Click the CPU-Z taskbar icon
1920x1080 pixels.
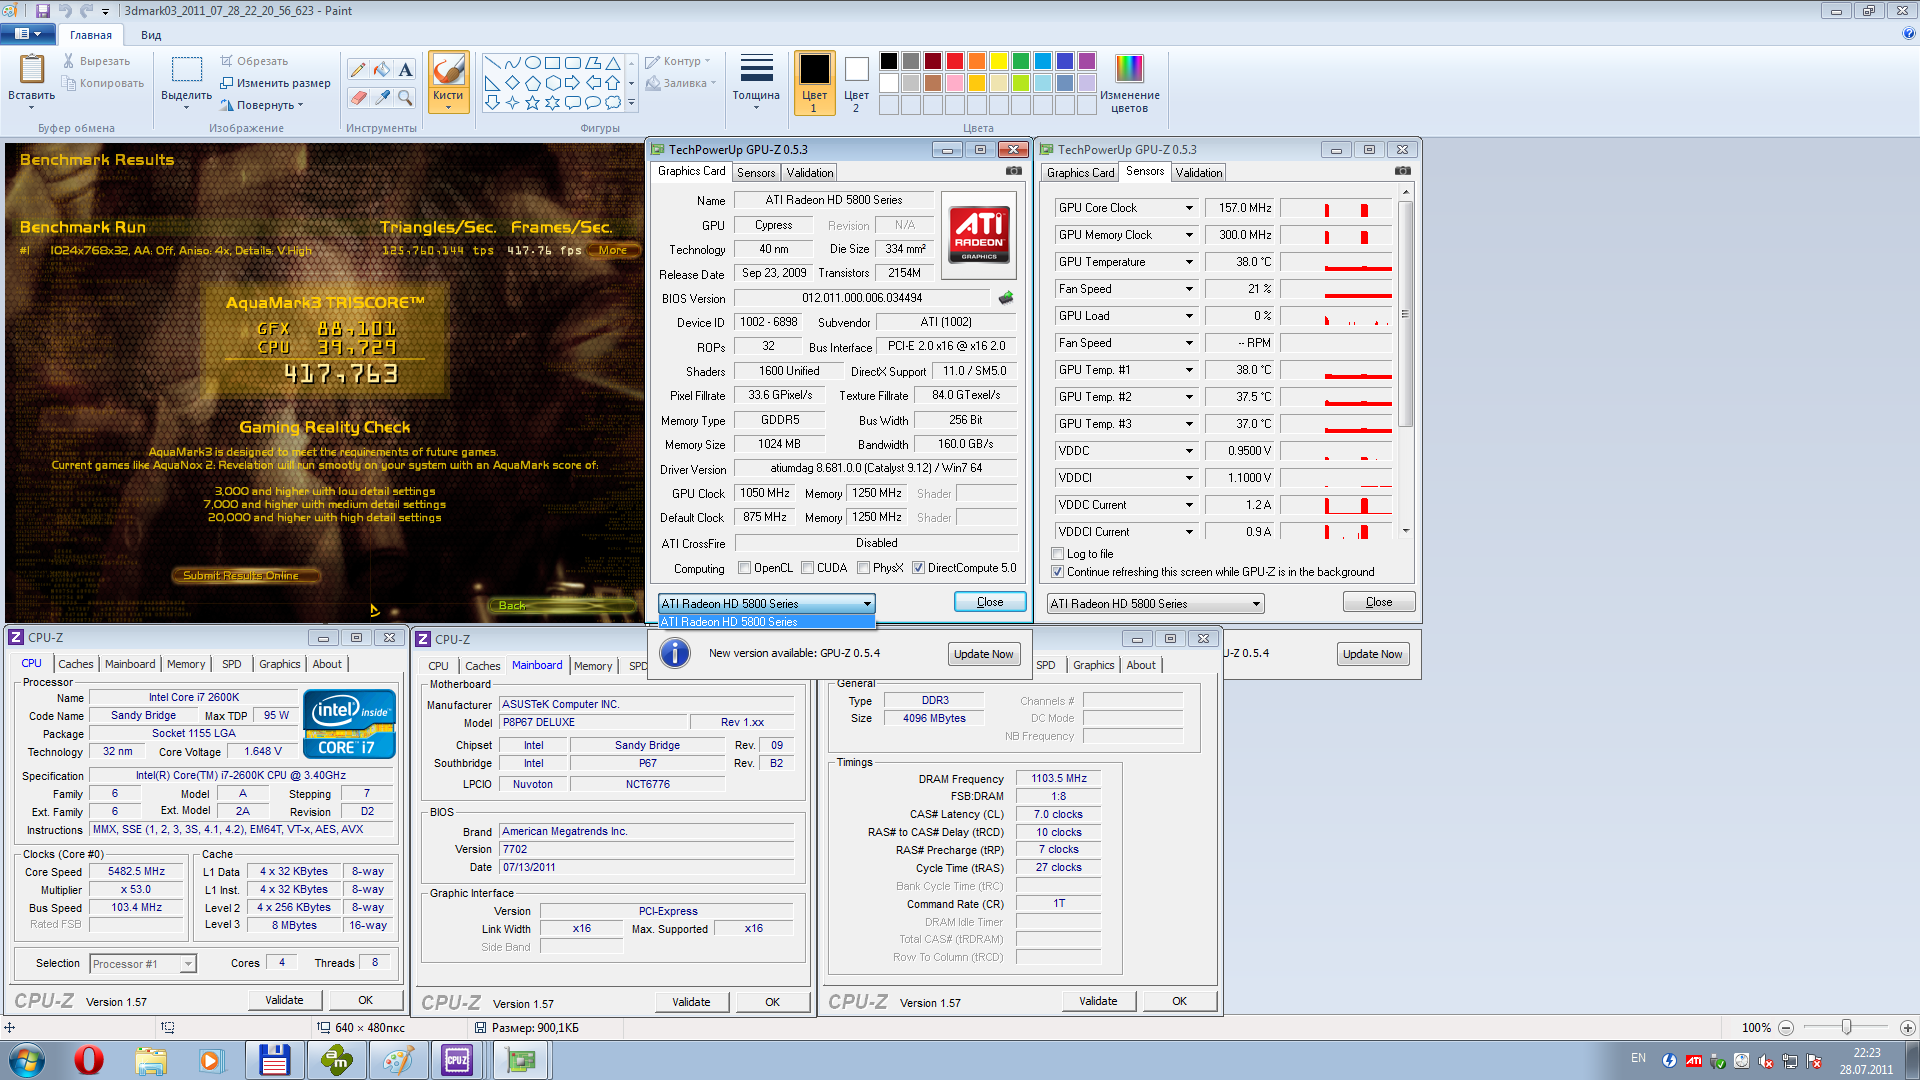457,1060
